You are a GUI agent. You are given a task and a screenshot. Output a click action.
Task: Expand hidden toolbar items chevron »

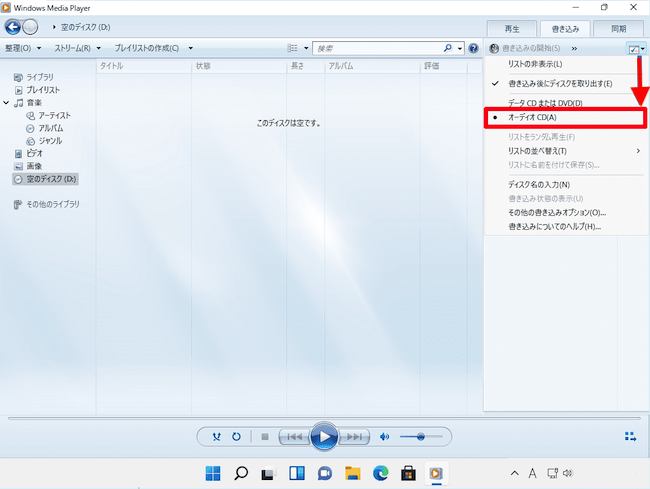574,48
